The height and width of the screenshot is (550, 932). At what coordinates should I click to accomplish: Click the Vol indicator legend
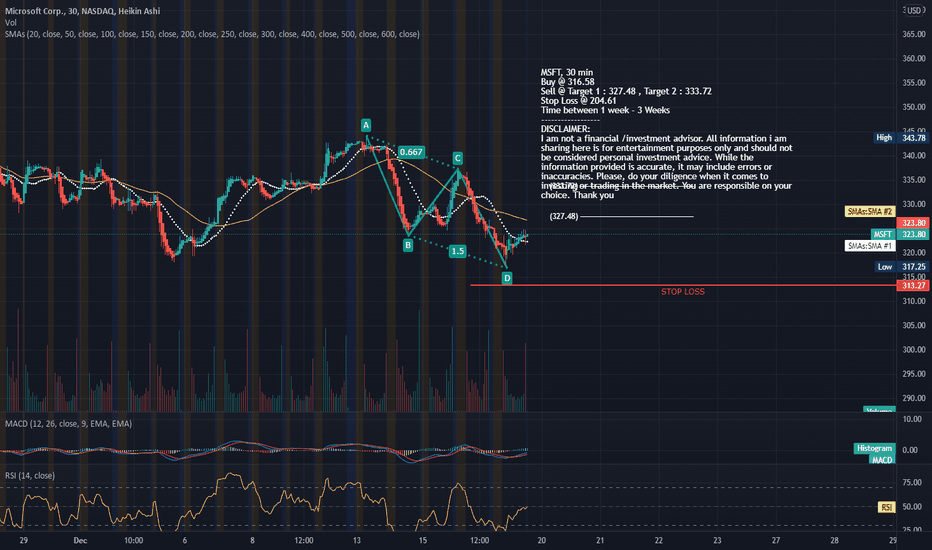point(11,23)
